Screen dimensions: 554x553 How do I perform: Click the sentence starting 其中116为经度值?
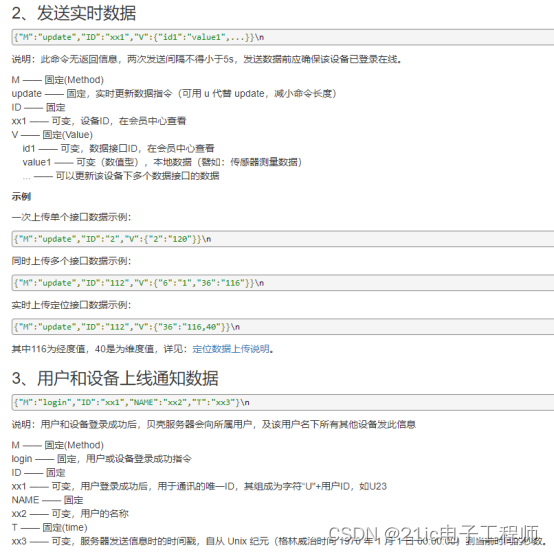[x=143, y=349]
